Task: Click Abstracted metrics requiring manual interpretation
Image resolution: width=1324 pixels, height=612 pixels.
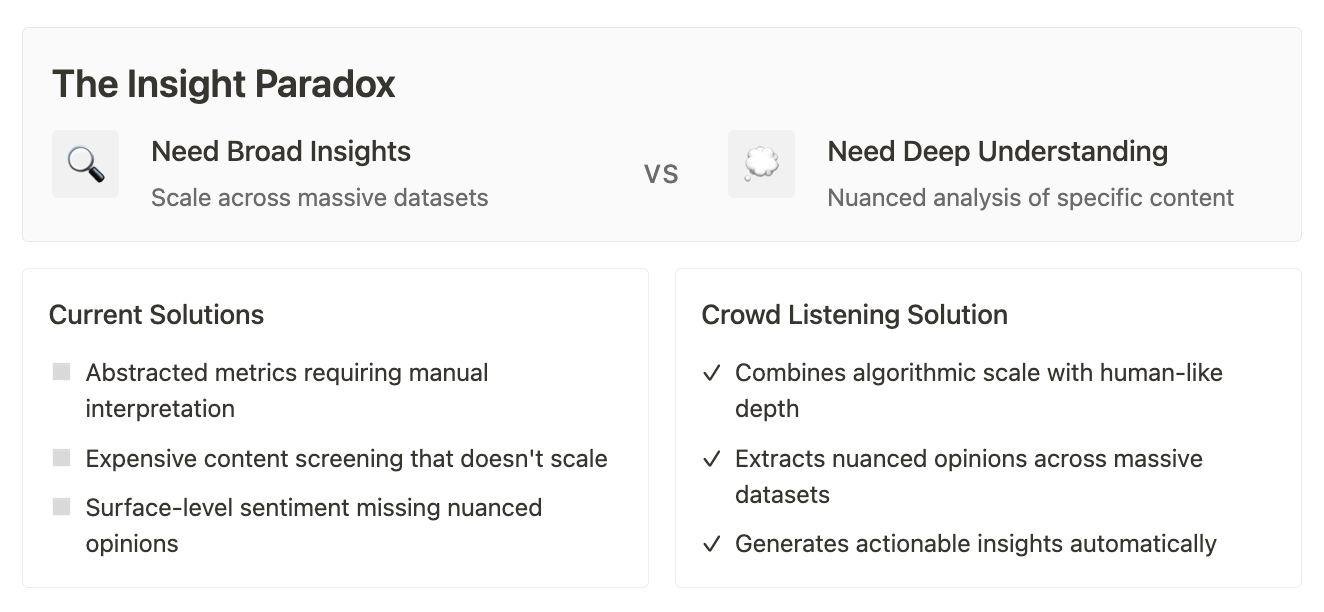Action: click(287, 390)
